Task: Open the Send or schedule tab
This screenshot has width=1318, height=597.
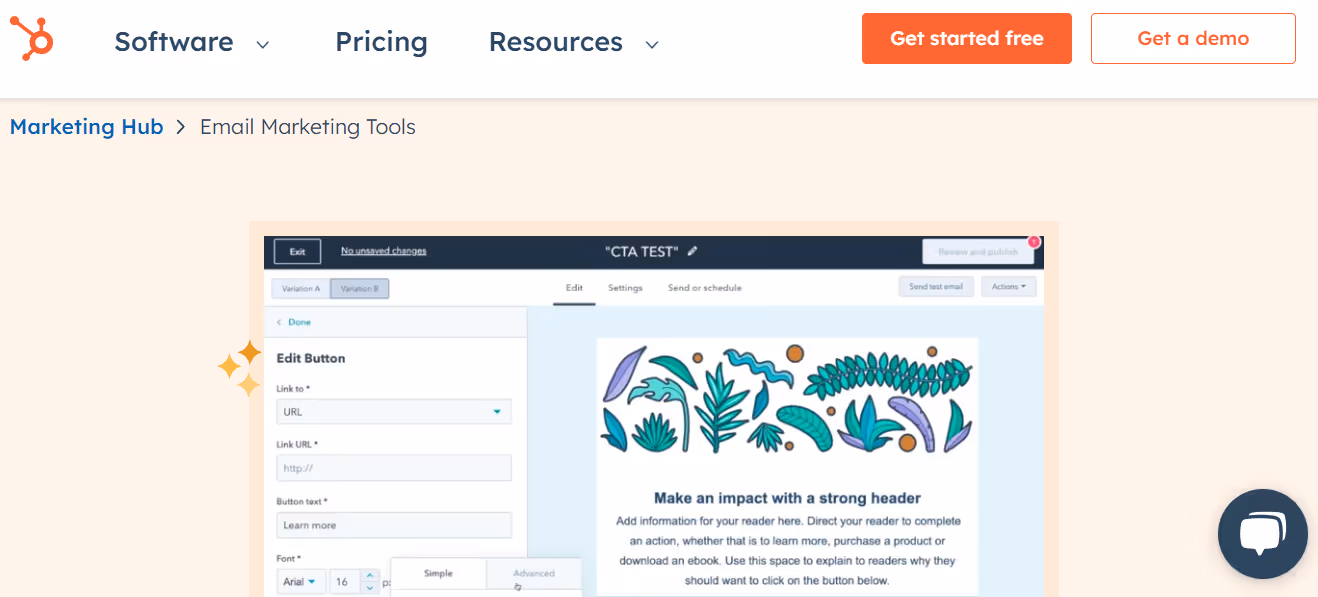Action: coord(705,288)
